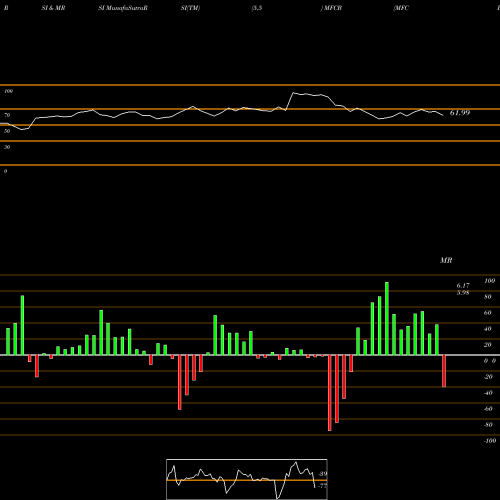This screenshot has width=500, height=500.
Task: Click the '-60' axis label of the MR chart
Action: (488, 409)
